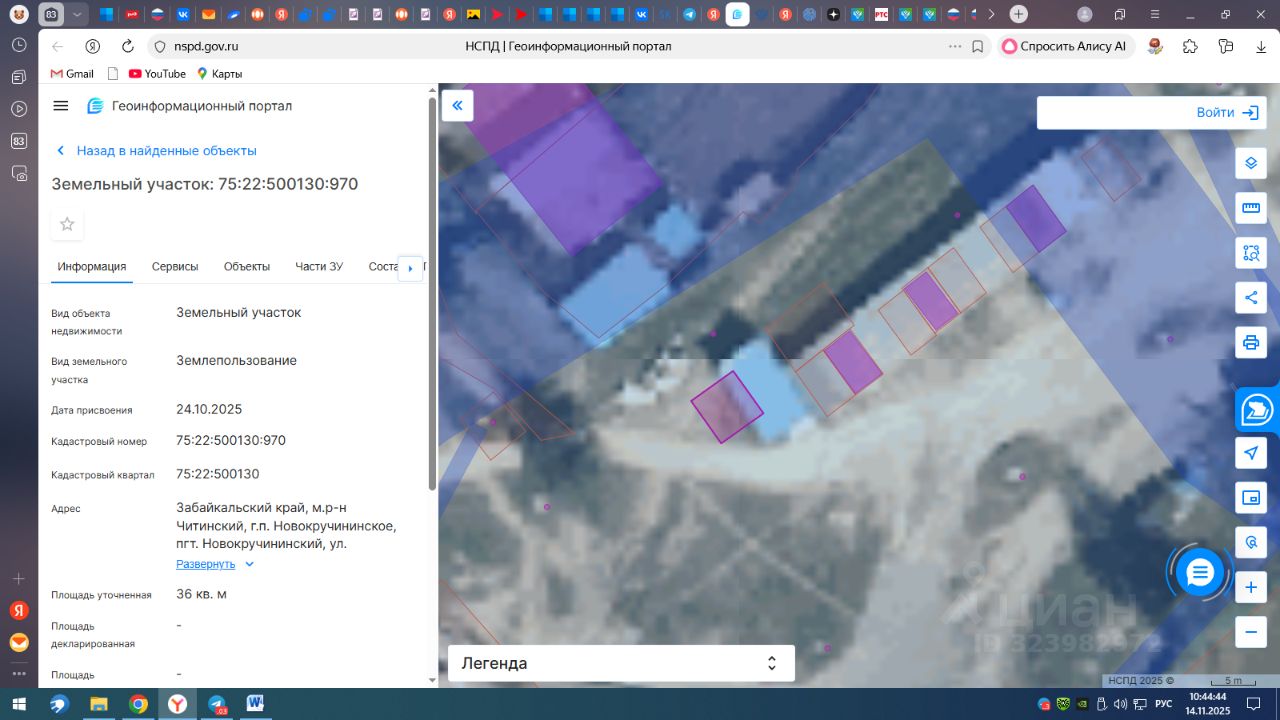Open the Yandex home button in toolbar
This screenshot has width=1280, height=720.
92,46
